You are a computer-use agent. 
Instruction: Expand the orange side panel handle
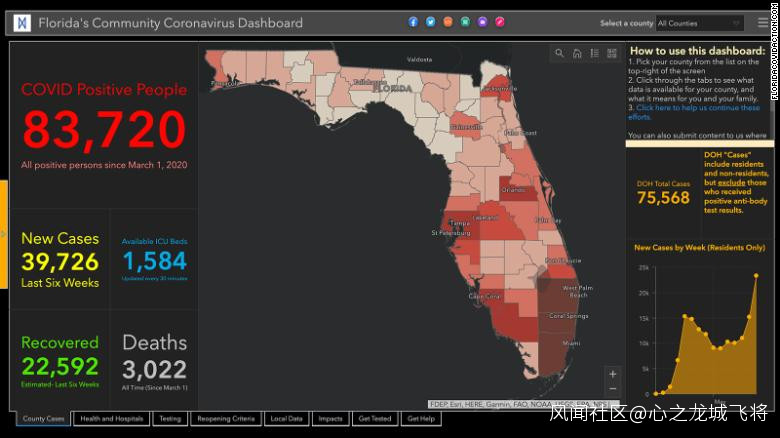[3, 234]
